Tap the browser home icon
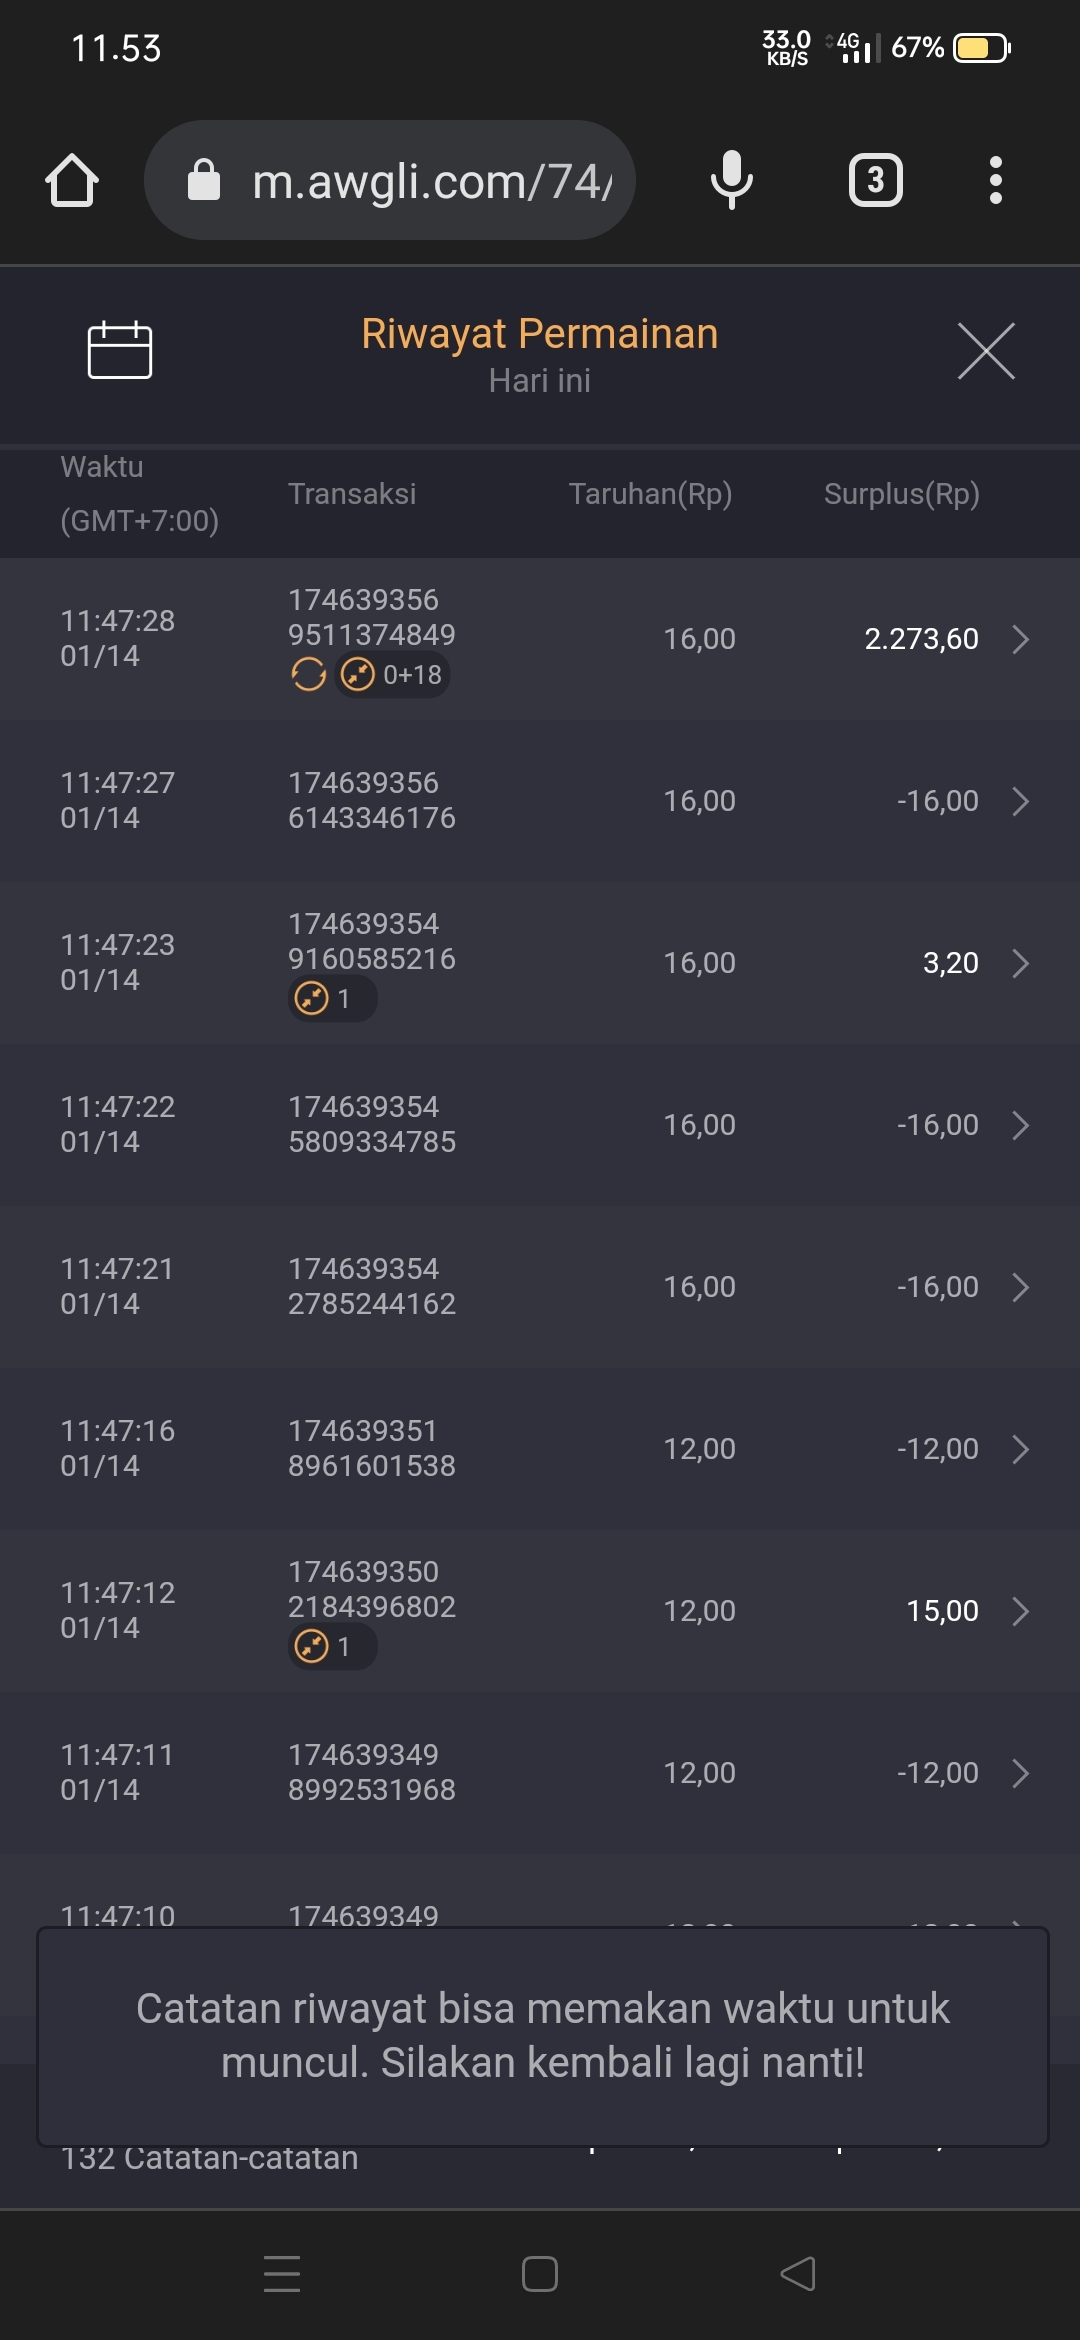 coord(72,181)
